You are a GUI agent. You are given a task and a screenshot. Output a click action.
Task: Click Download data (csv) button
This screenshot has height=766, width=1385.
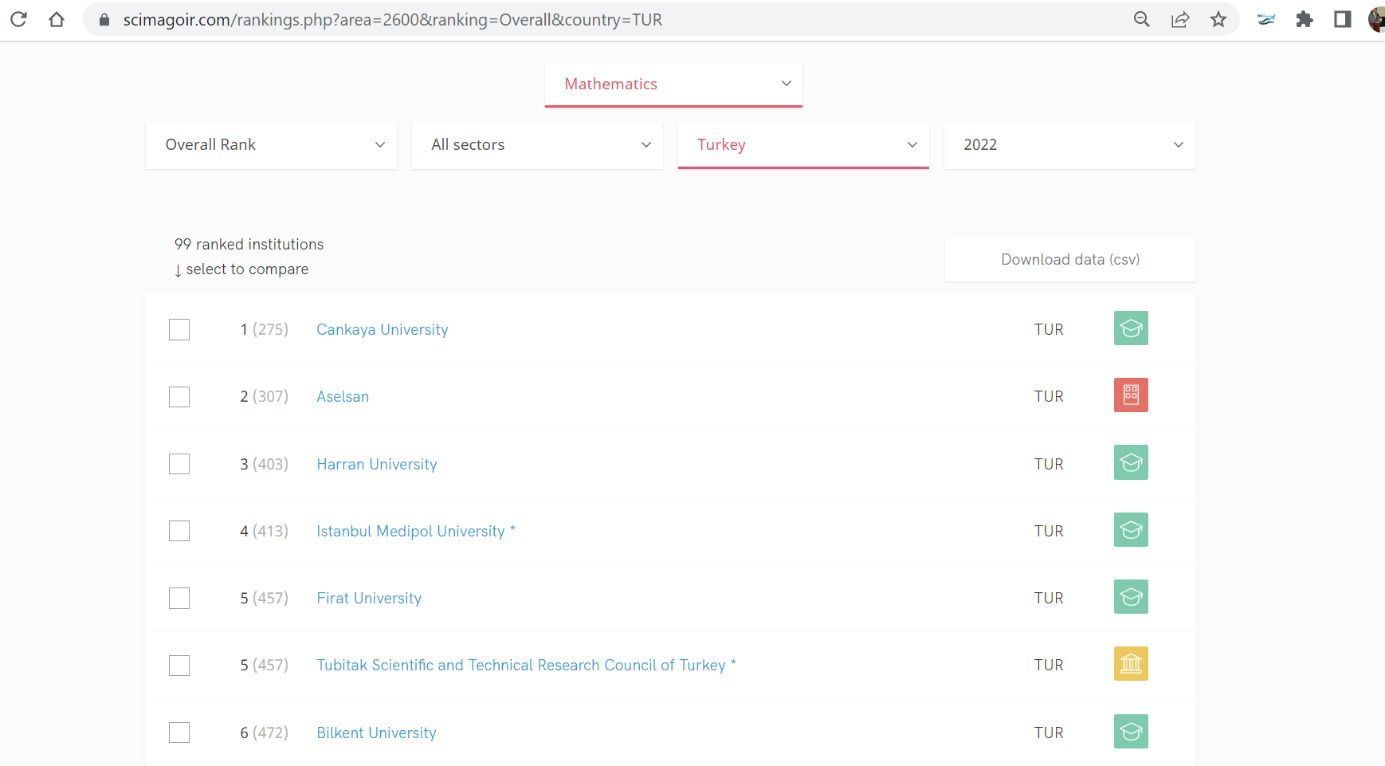(x=1070, y=259)
